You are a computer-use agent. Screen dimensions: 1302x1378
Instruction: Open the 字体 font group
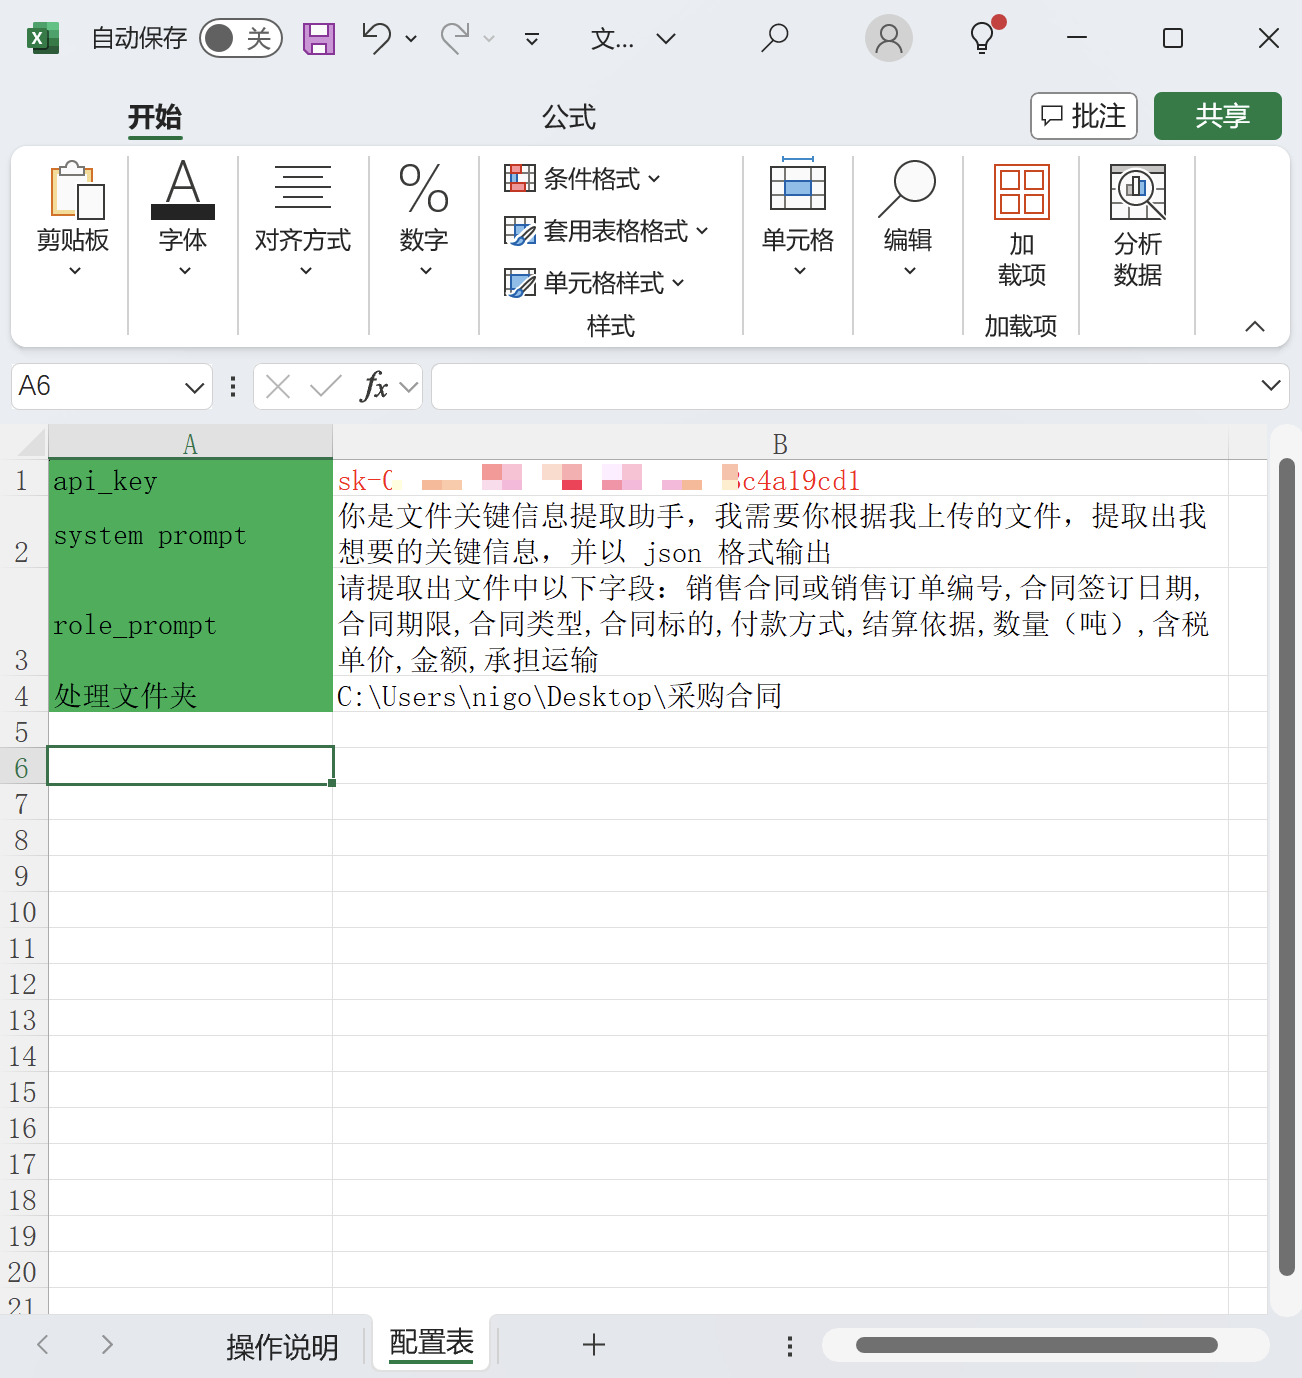183,218
